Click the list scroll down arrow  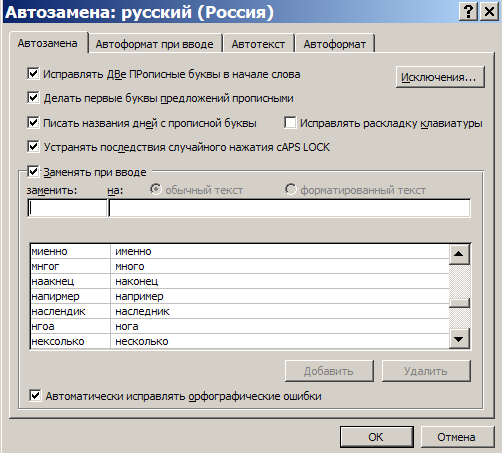459,339
